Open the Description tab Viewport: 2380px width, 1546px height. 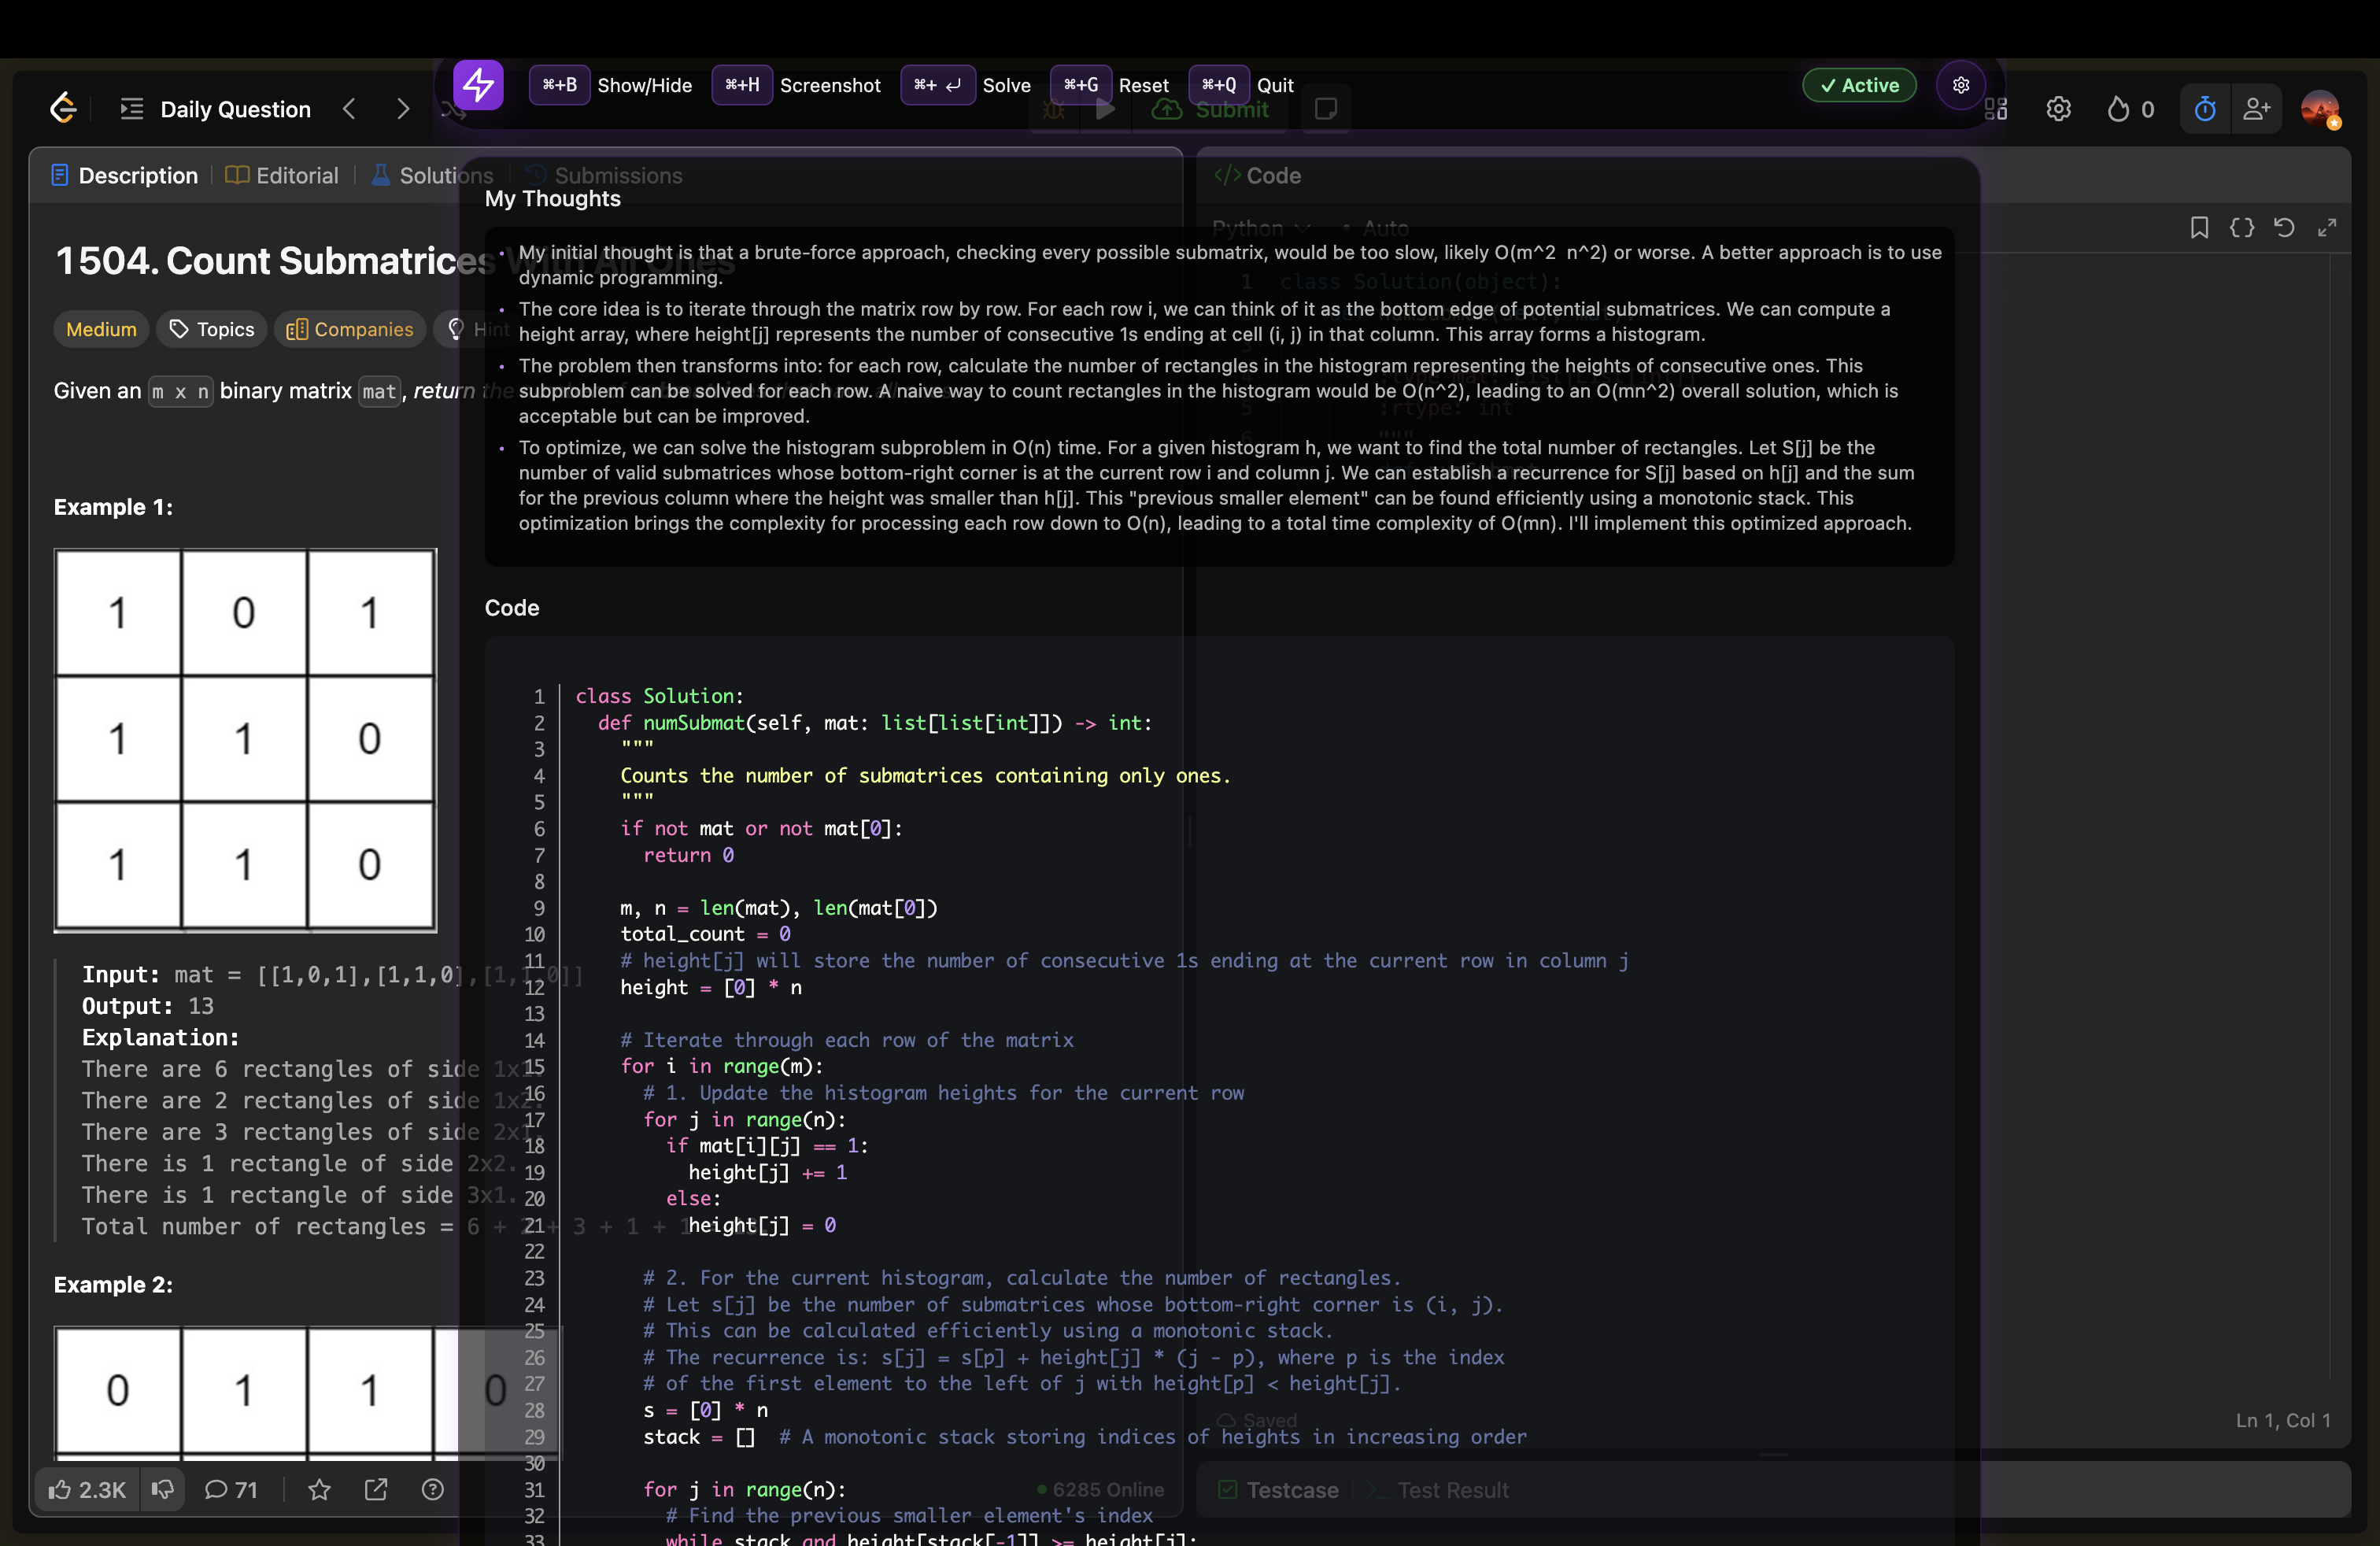click(x=125, y=175)
